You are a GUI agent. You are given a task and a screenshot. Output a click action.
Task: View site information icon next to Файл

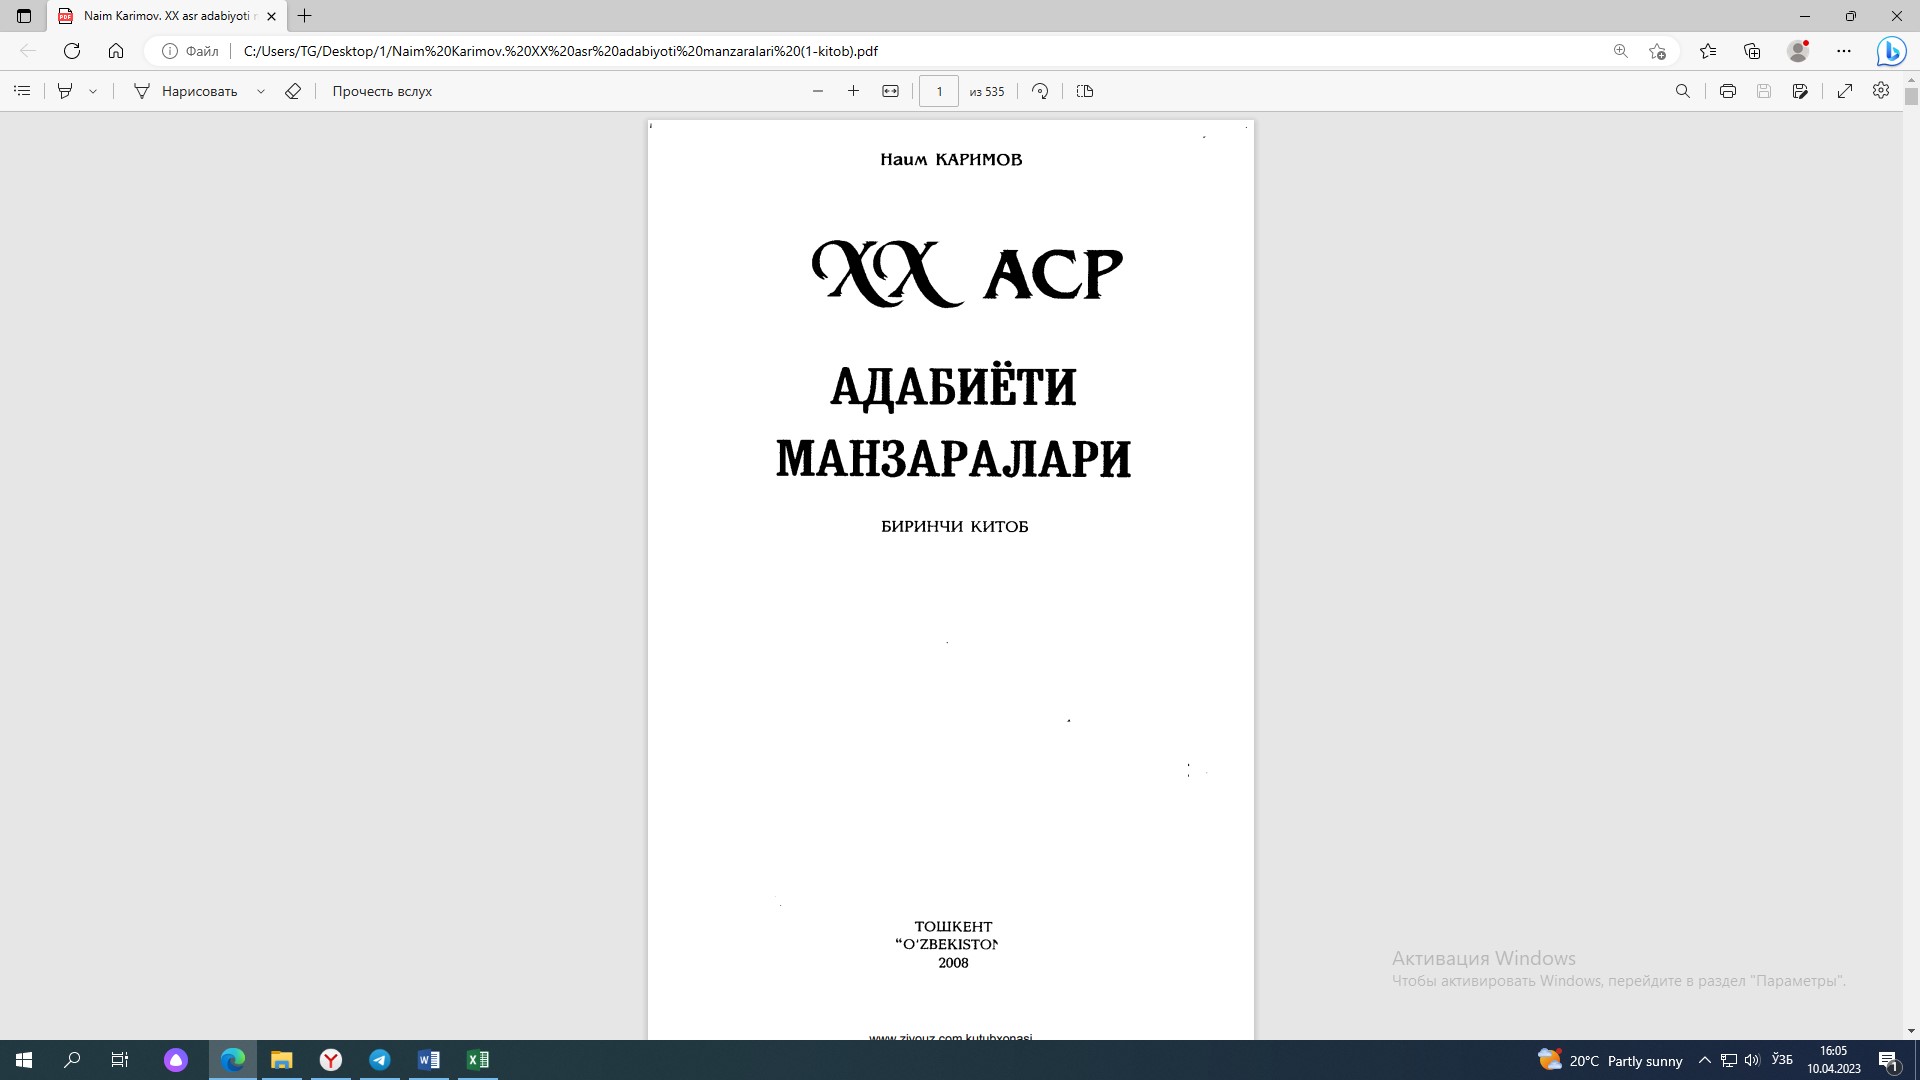(170, 51)
